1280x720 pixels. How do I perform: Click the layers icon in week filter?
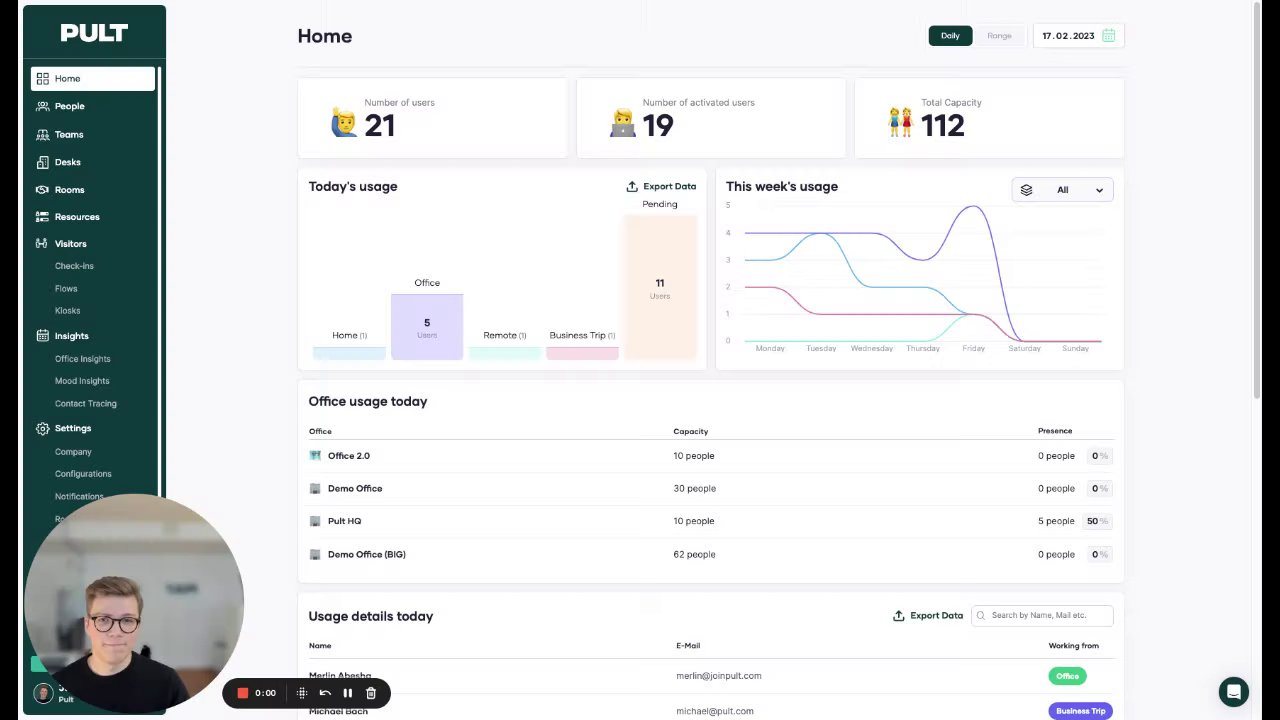(x=1026, y=190)
